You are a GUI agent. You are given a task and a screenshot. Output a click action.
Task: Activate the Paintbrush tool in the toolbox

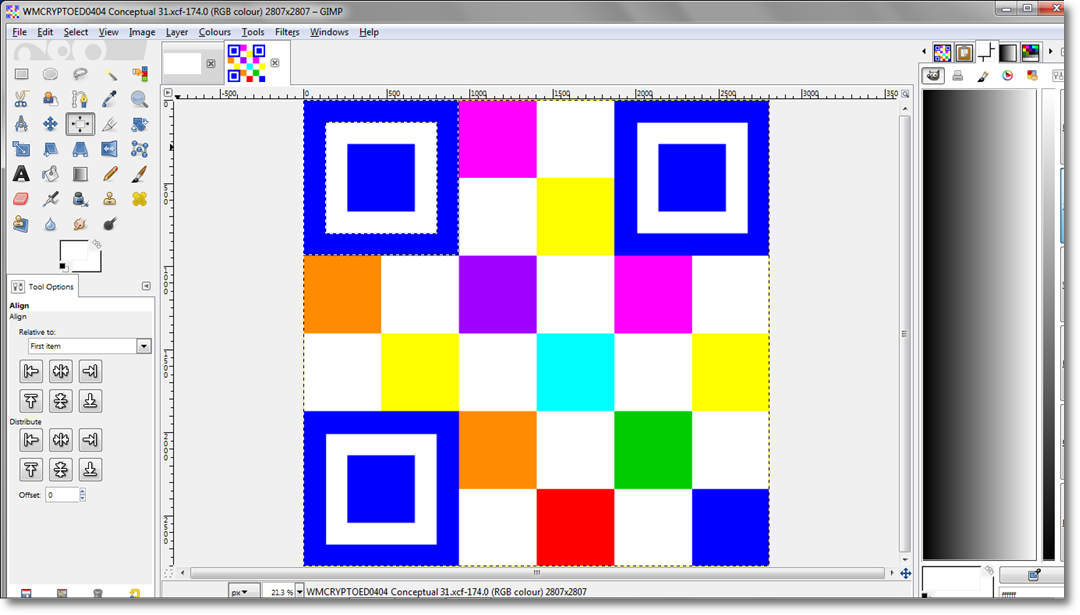click(x=139, y=174)
